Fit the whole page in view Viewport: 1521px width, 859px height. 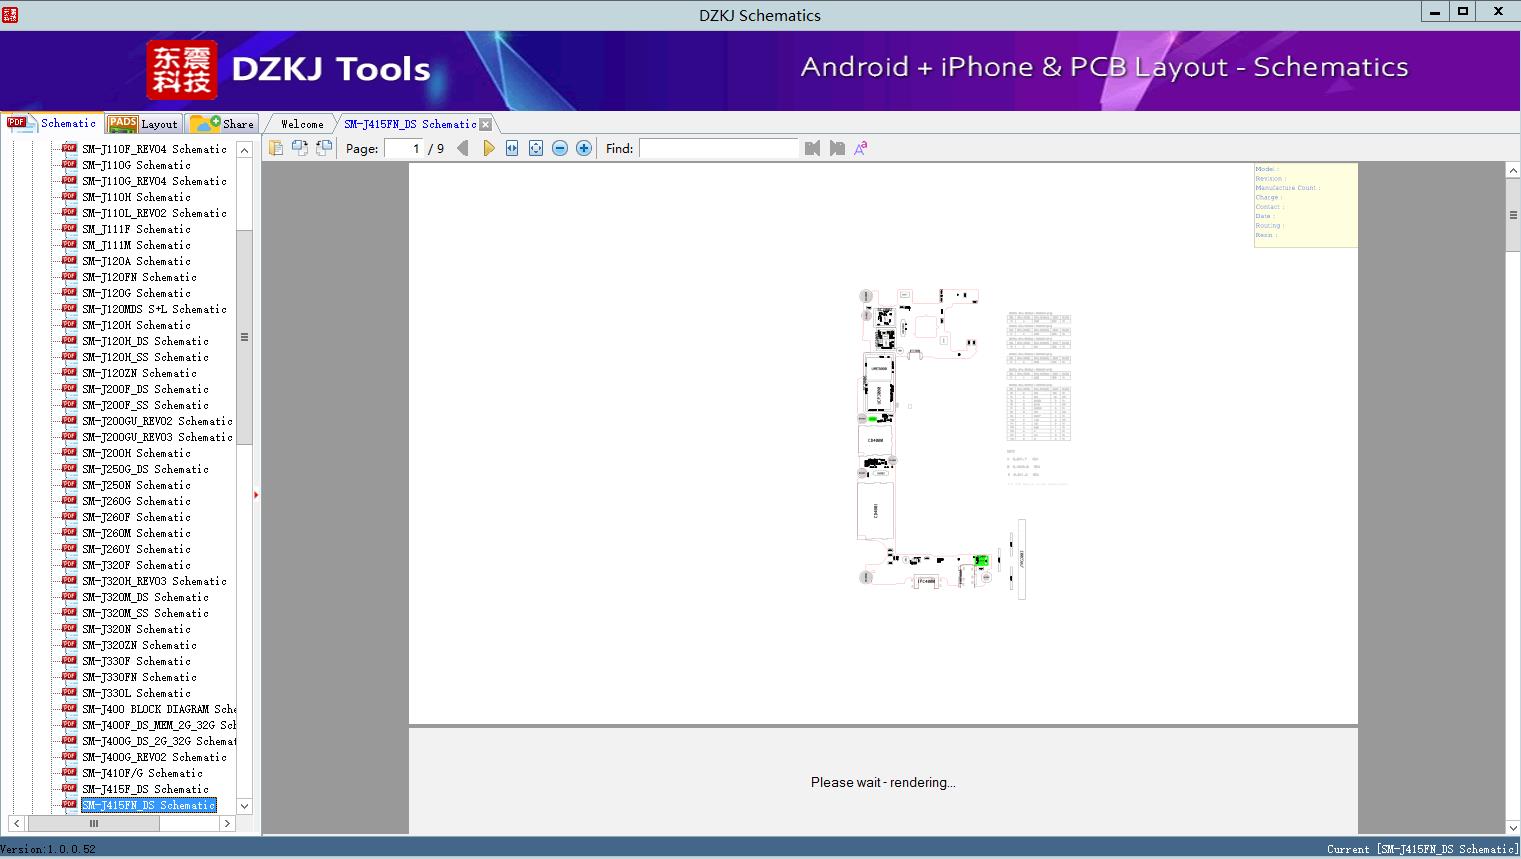click(x=536, y=148)
